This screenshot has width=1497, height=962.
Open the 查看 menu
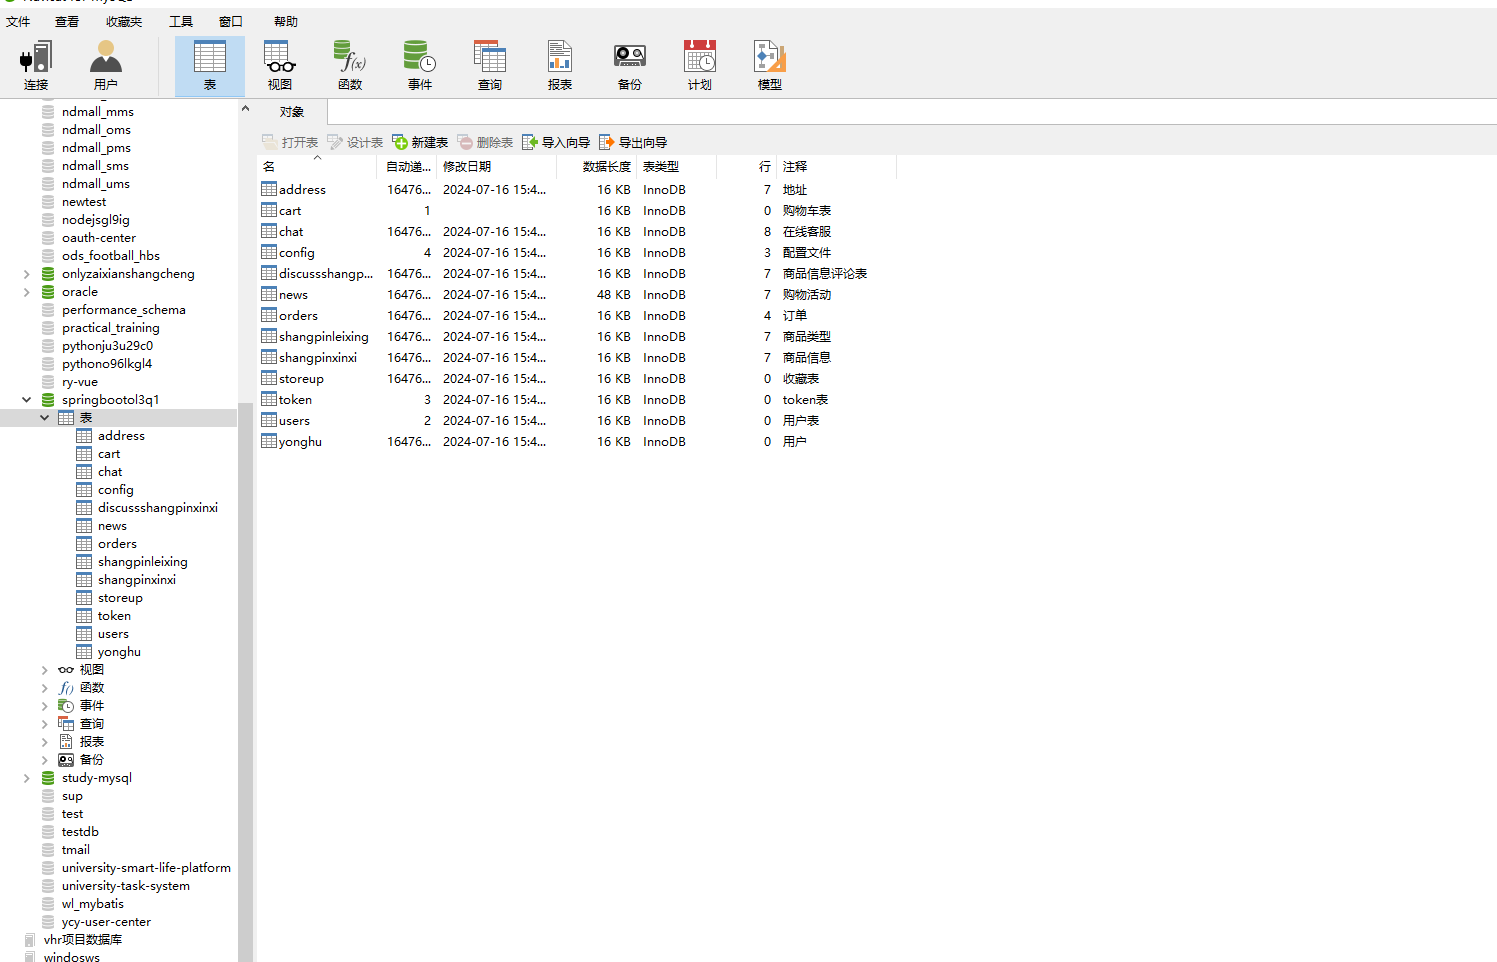67,21
